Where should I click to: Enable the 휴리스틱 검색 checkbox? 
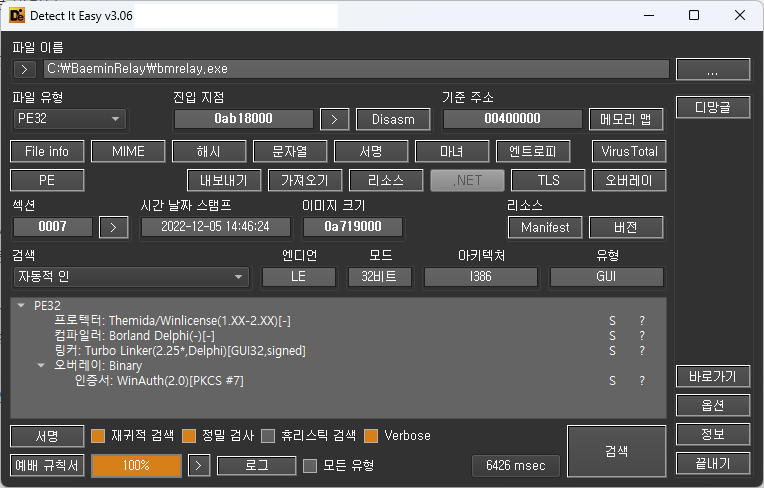(268, 436)
